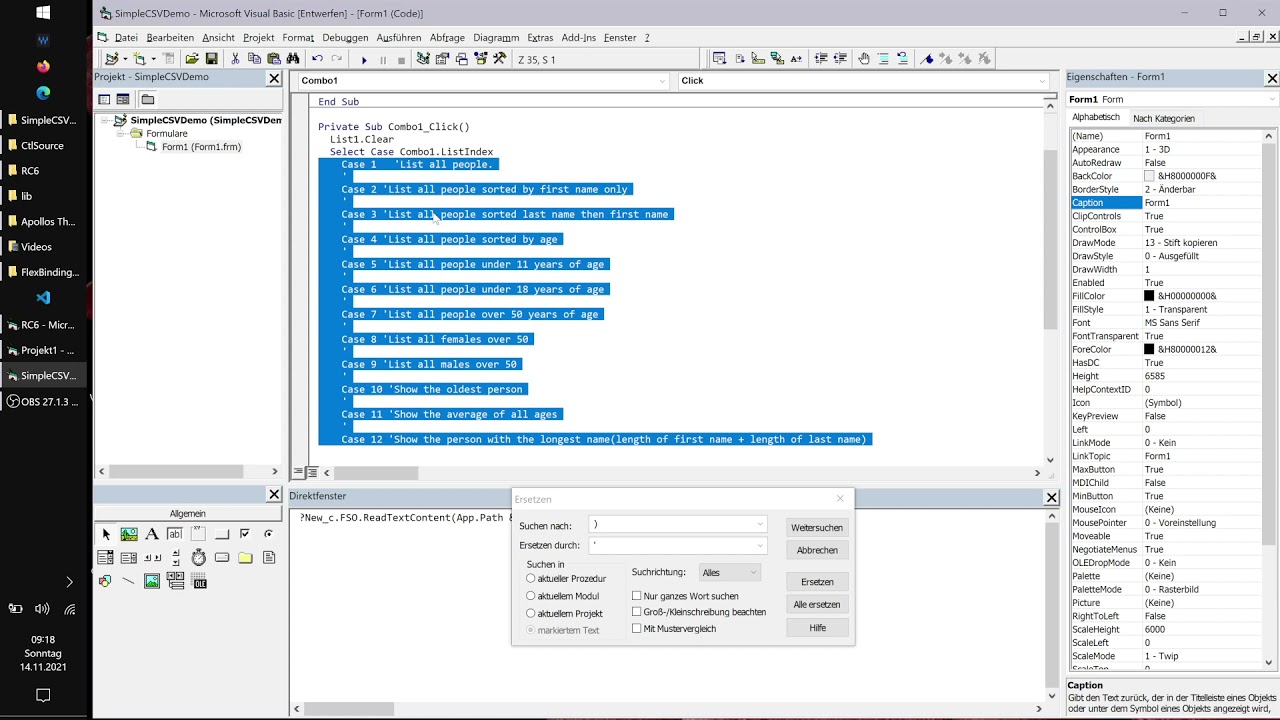Select the Label control in toolbox
The width and height of the screenshot is (1280, 720).
(152, 534)
